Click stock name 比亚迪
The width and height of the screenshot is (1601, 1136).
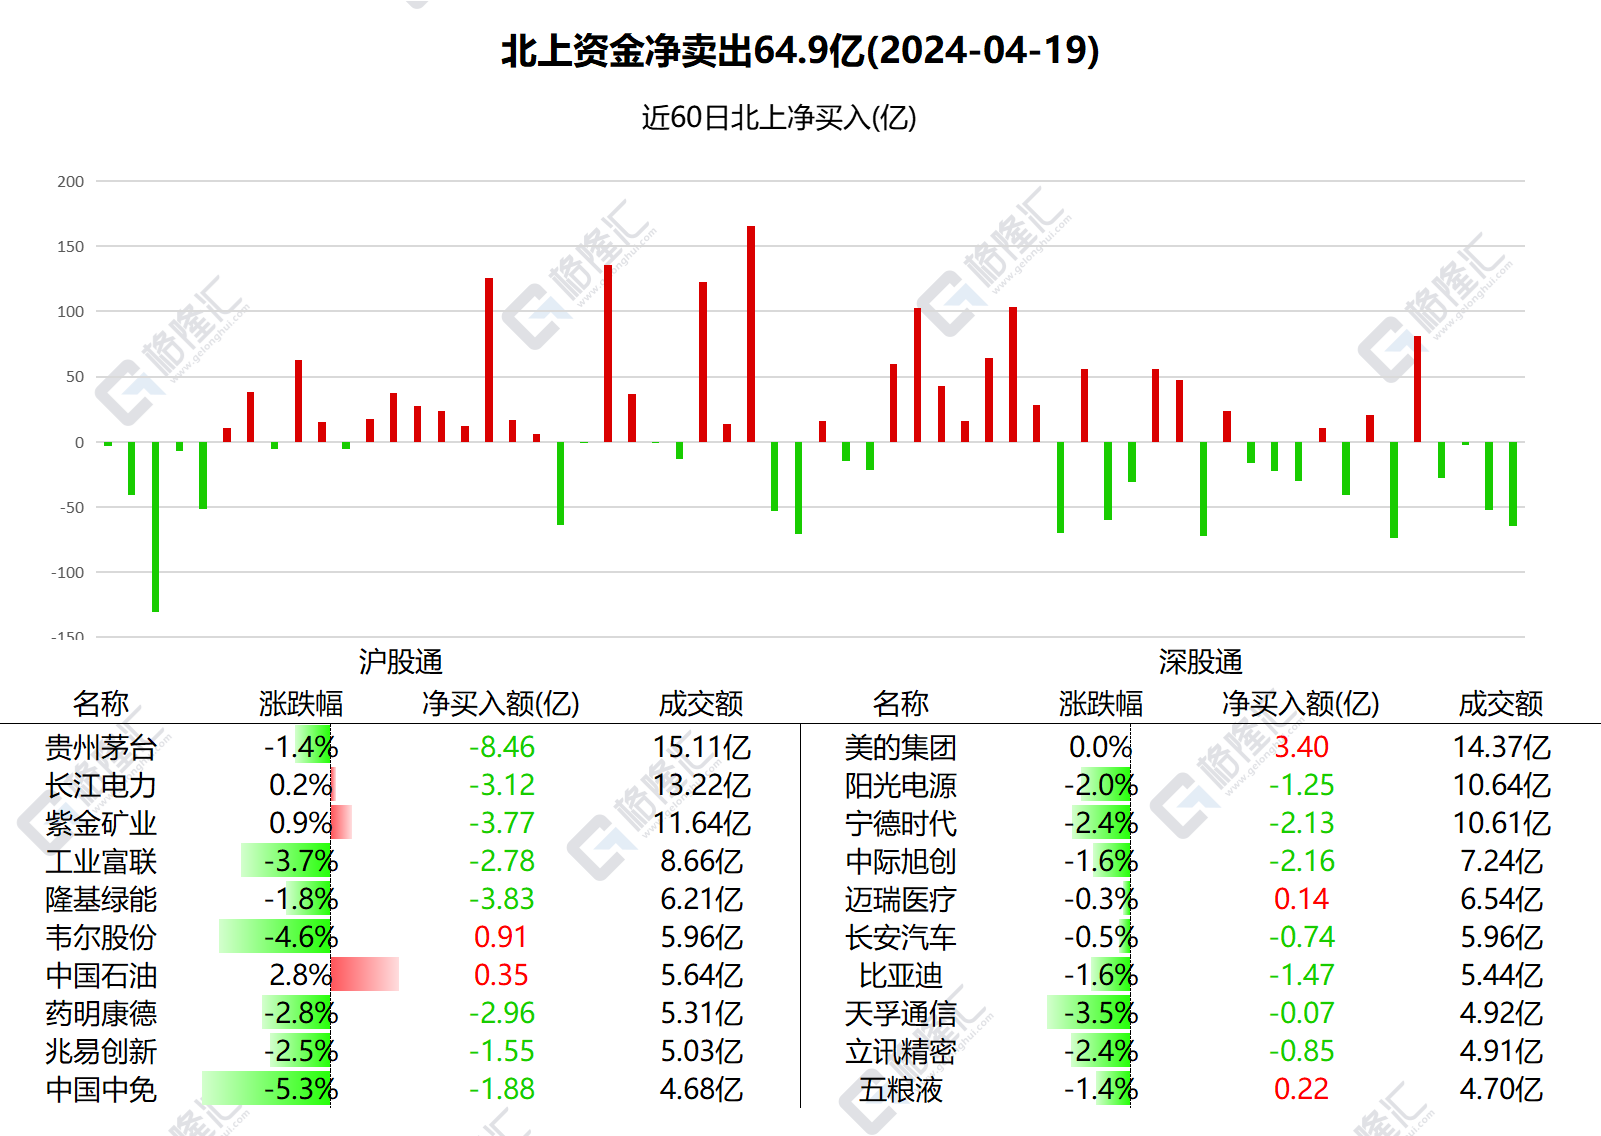(x=901, y=975)
